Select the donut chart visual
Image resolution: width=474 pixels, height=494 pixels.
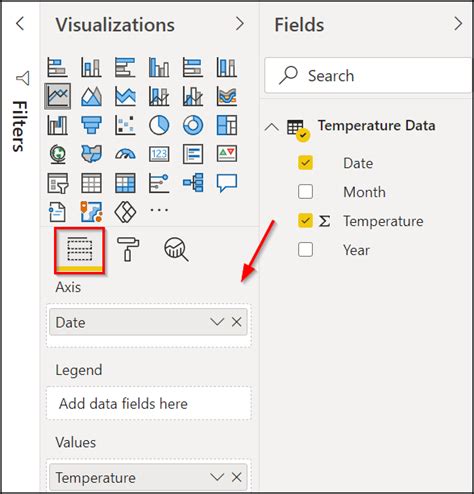(x=193, y=125)
